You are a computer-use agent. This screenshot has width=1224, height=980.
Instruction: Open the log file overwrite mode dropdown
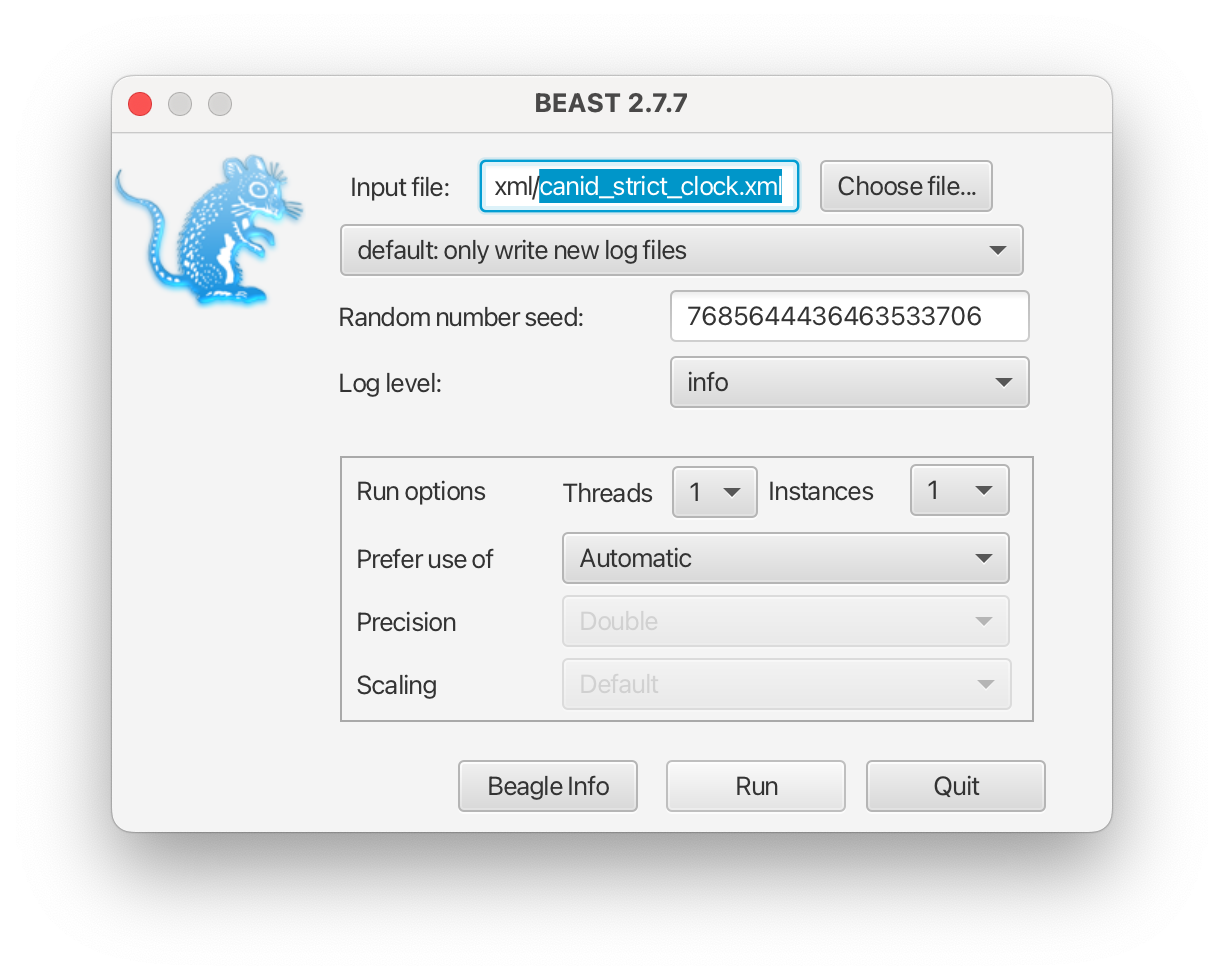coord(681,250)
